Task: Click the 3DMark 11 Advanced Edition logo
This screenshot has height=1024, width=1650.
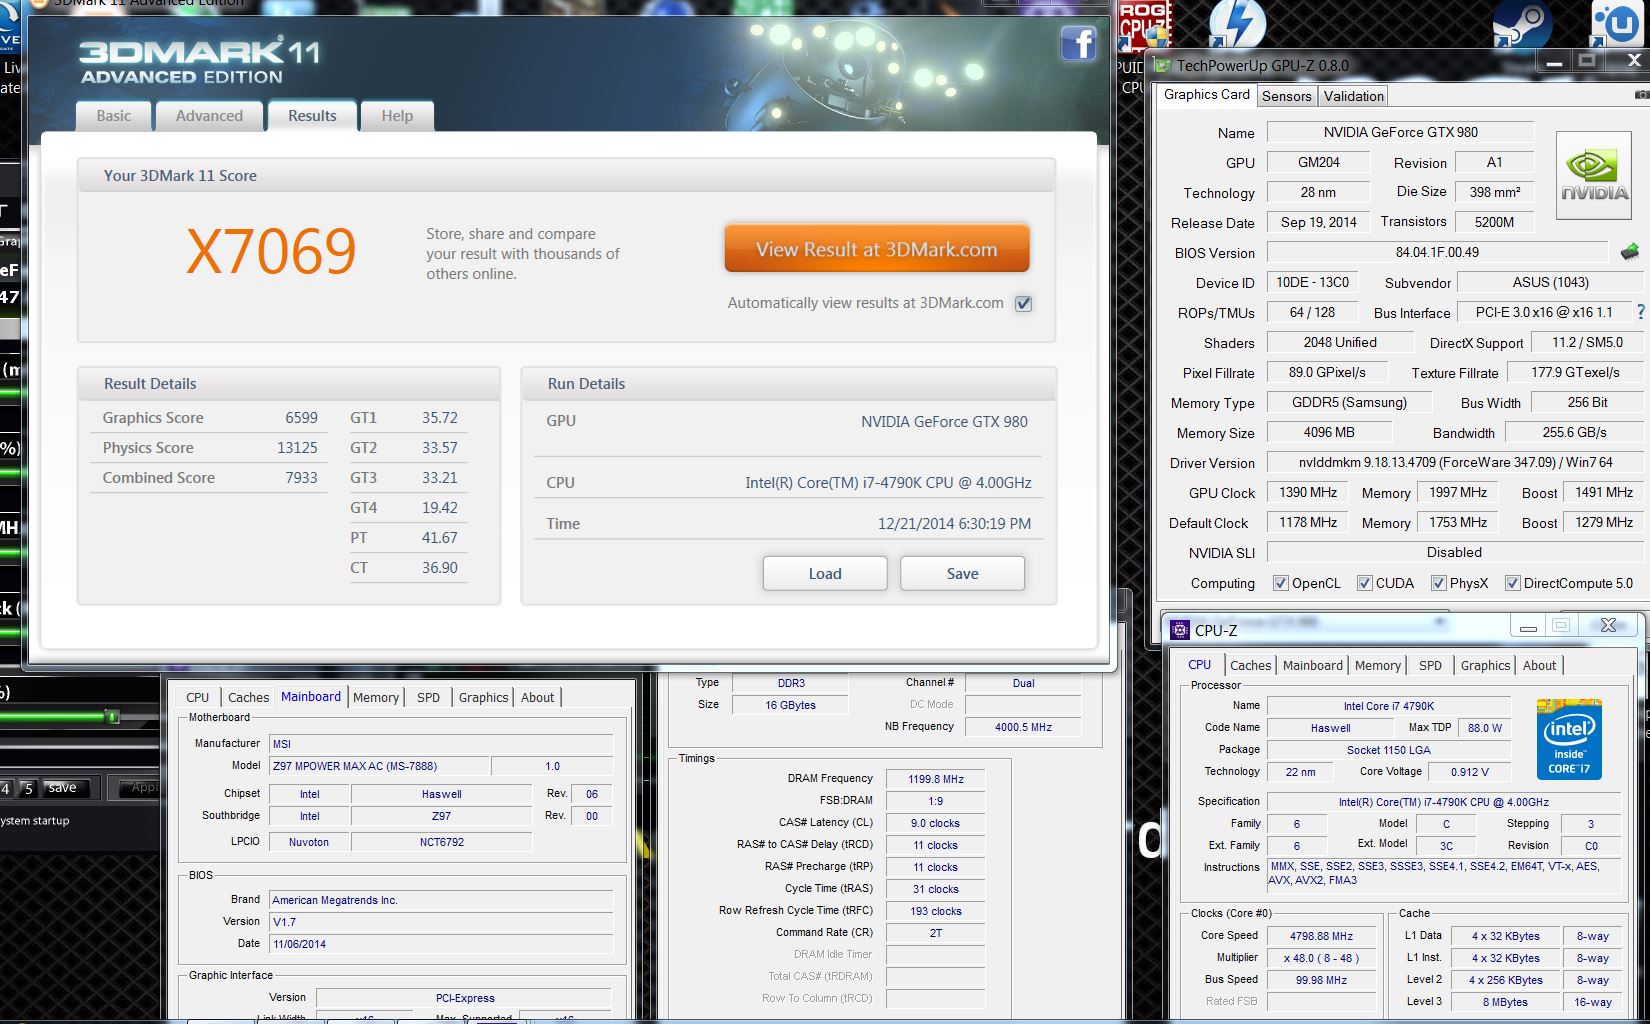Action: [199, 62]
